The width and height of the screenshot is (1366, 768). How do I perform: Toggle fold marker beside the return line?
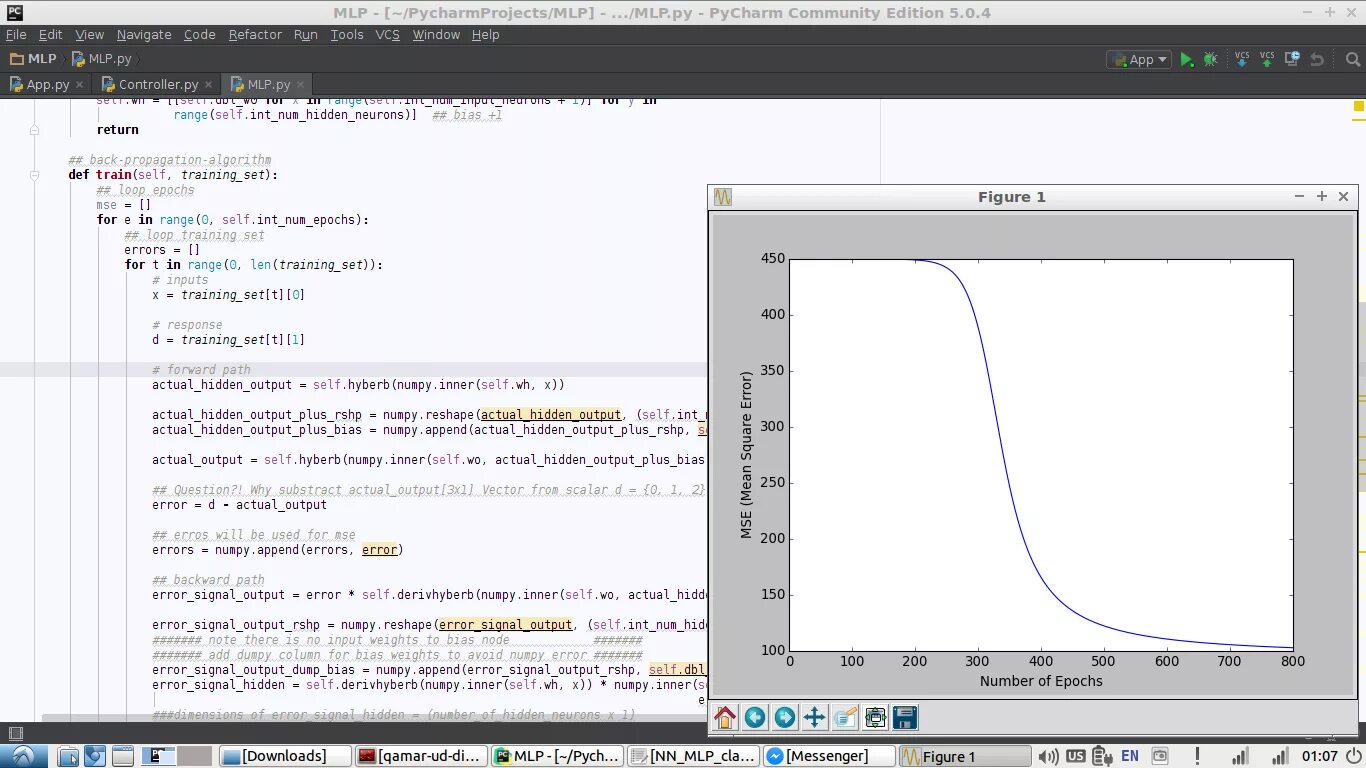click(35, 130)
